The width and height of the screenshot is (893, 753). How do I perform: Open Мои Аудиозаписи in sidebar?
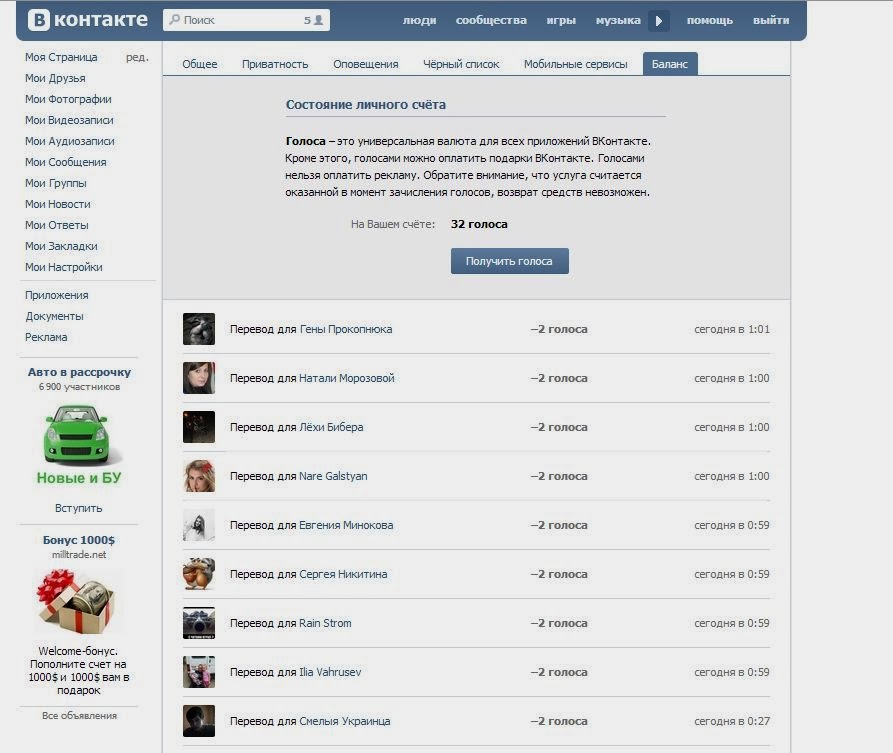[69, 141]
